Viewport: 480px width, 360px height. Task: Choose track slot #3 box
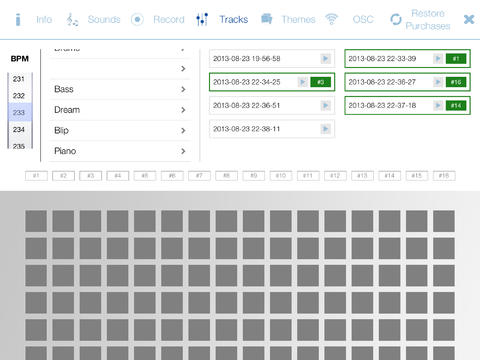pyautogui.click(x=91, y=176)
